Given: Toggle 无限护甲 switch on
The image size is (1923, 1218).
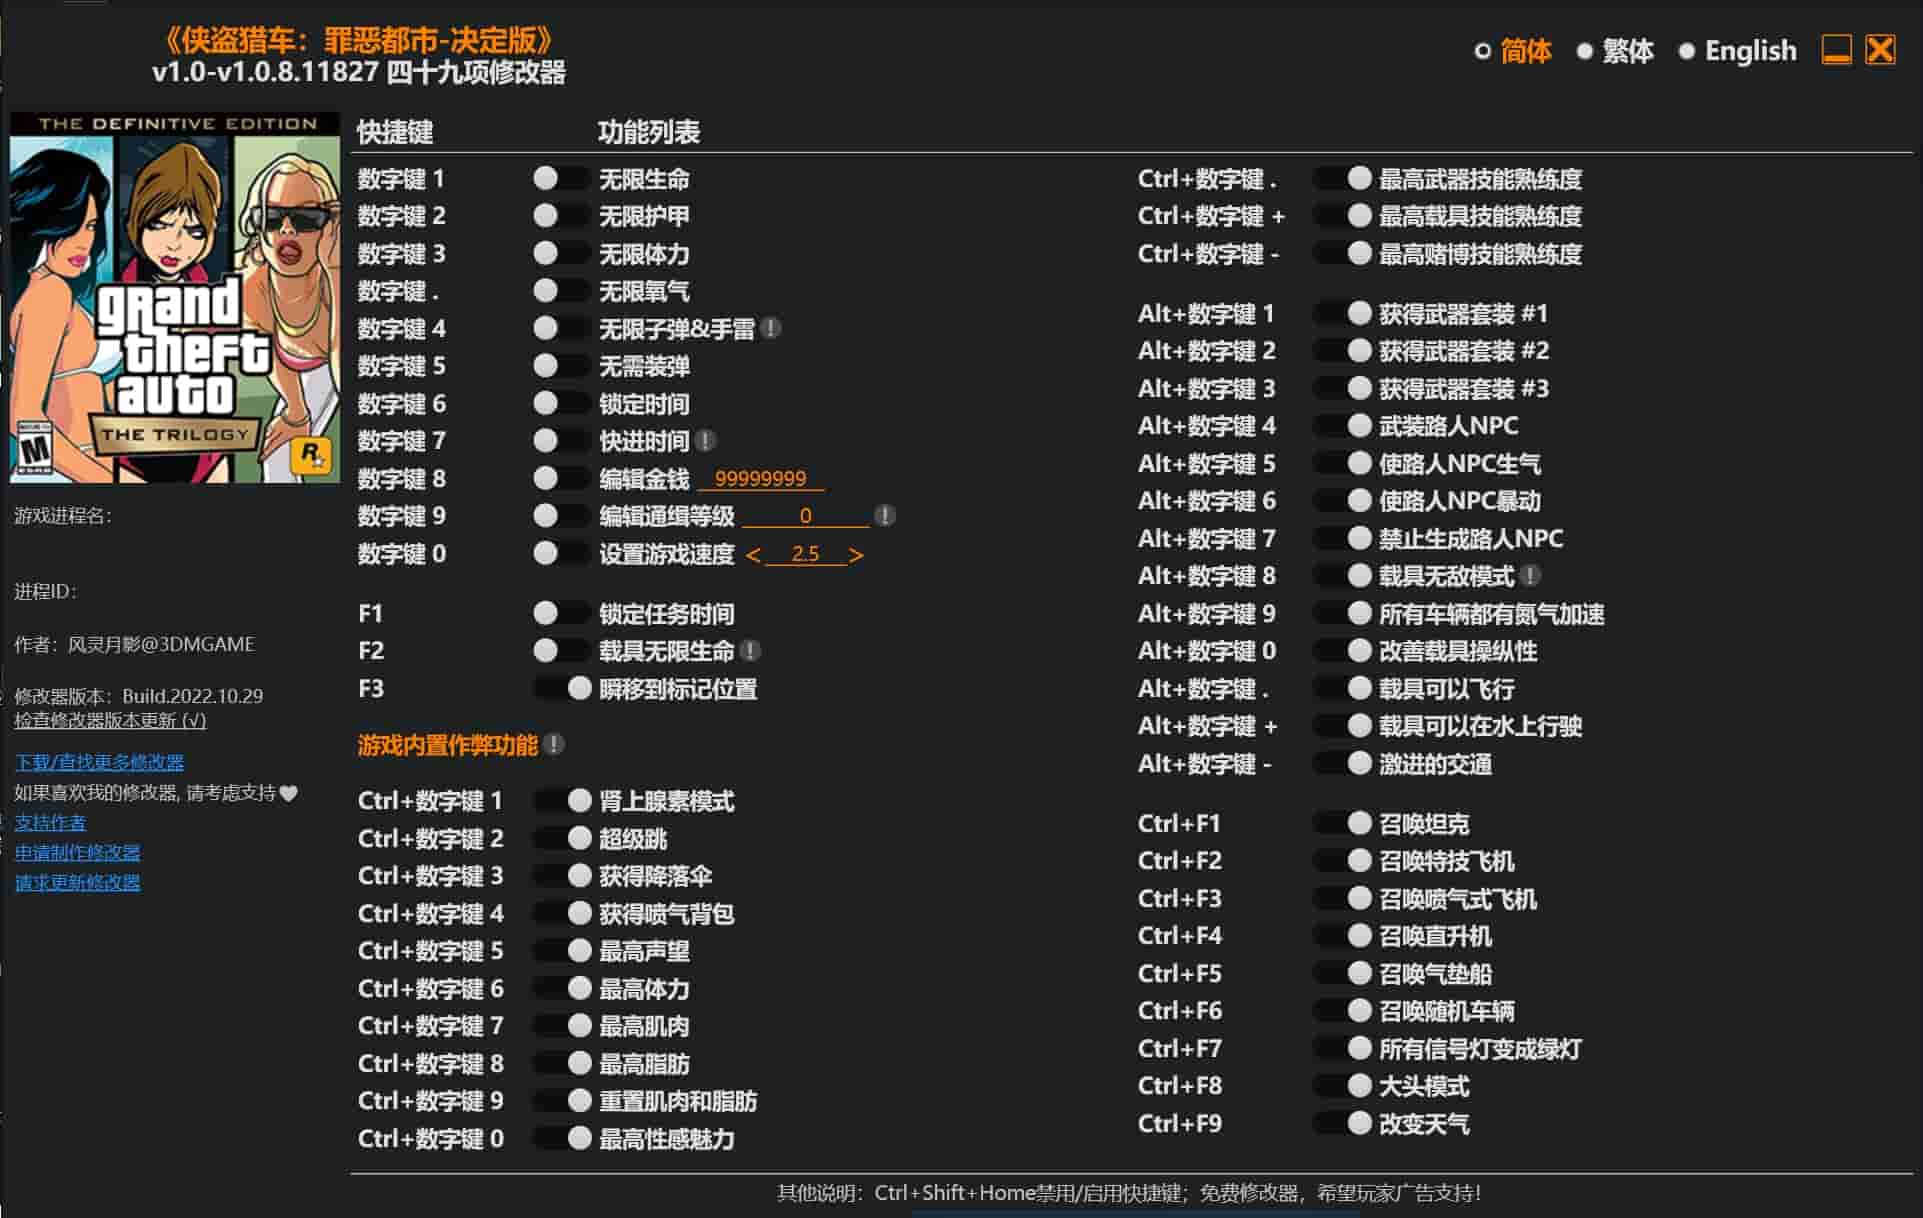Looking at the screenshot, I should click(559, 216).
